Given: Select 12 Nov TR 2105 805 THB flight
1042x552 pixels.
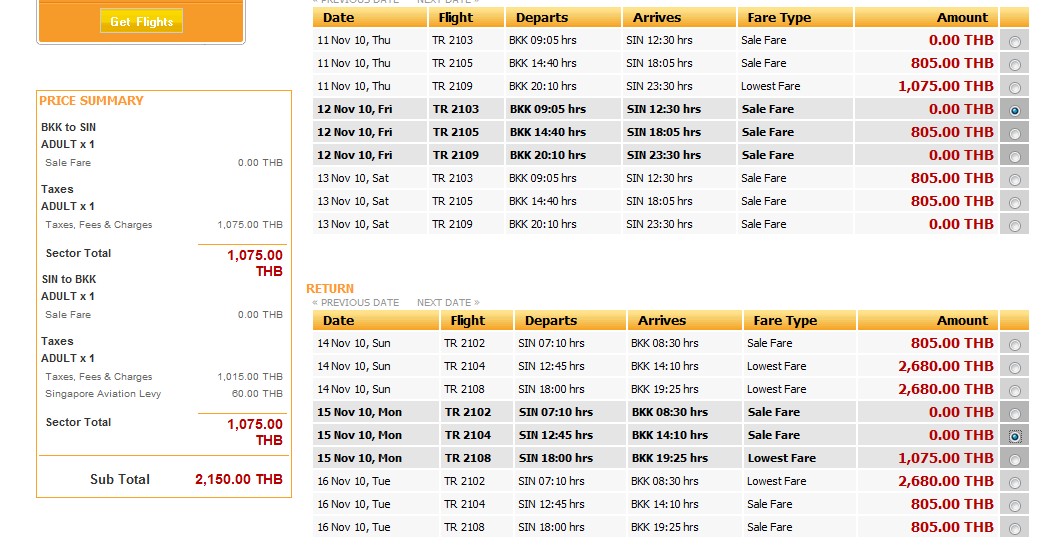Looking at the screenshot, I should pyautogui.click(x=1015, y=133).
